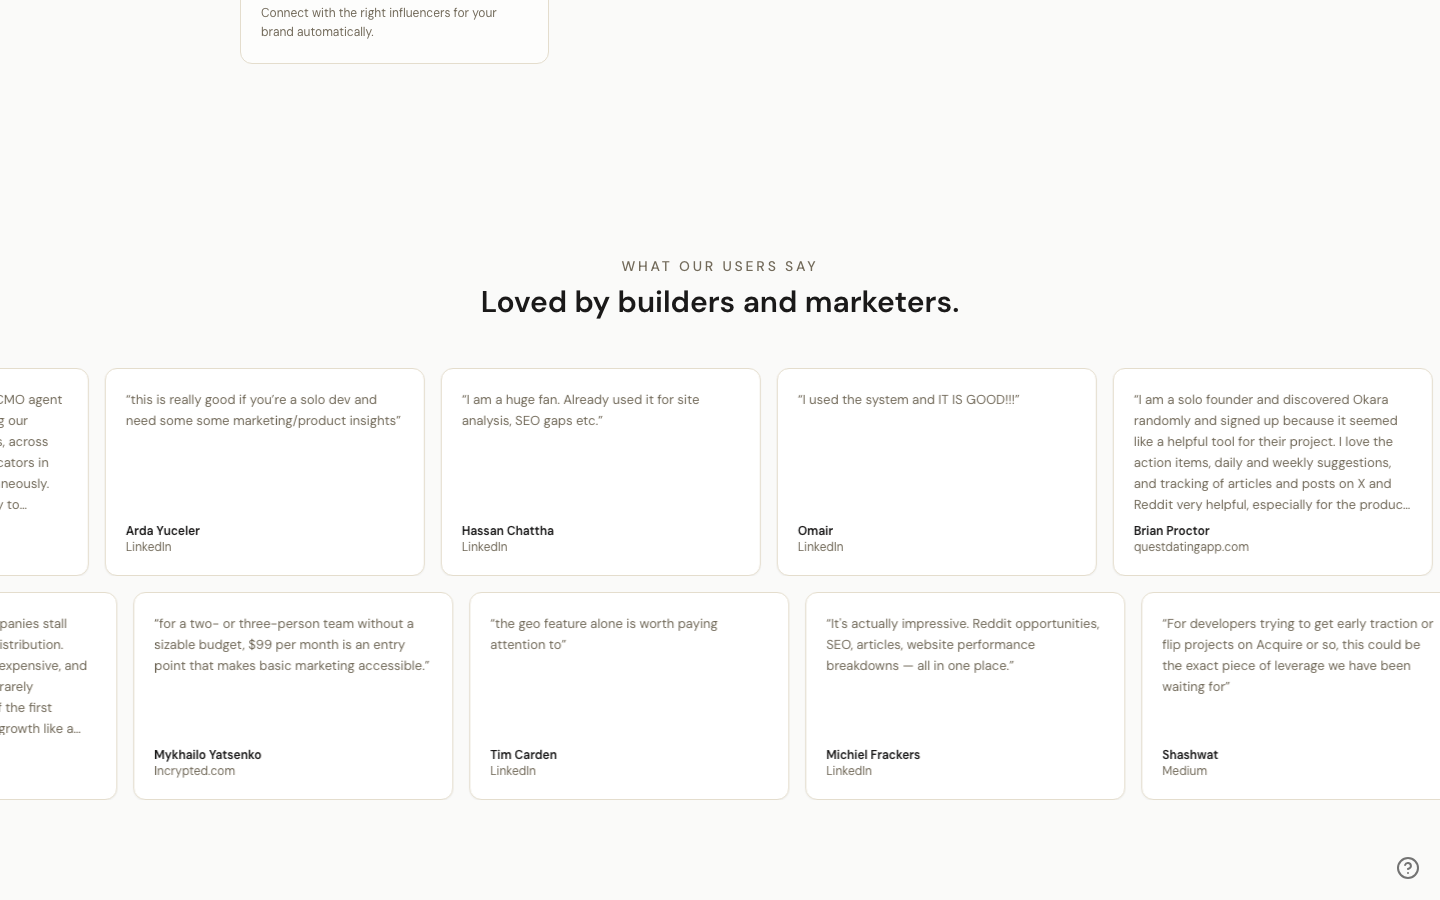This screenshot has width=1440, height=900.
Task: Click the "$99 per month" quote text
Action: coord(292,645)
